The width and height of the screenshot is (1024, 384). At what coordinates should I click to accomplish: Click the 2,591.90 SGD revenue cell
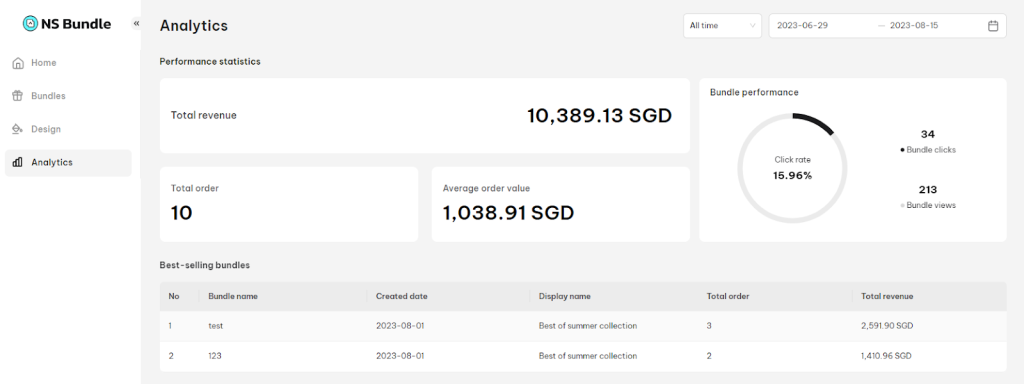(x=886, y=325)
